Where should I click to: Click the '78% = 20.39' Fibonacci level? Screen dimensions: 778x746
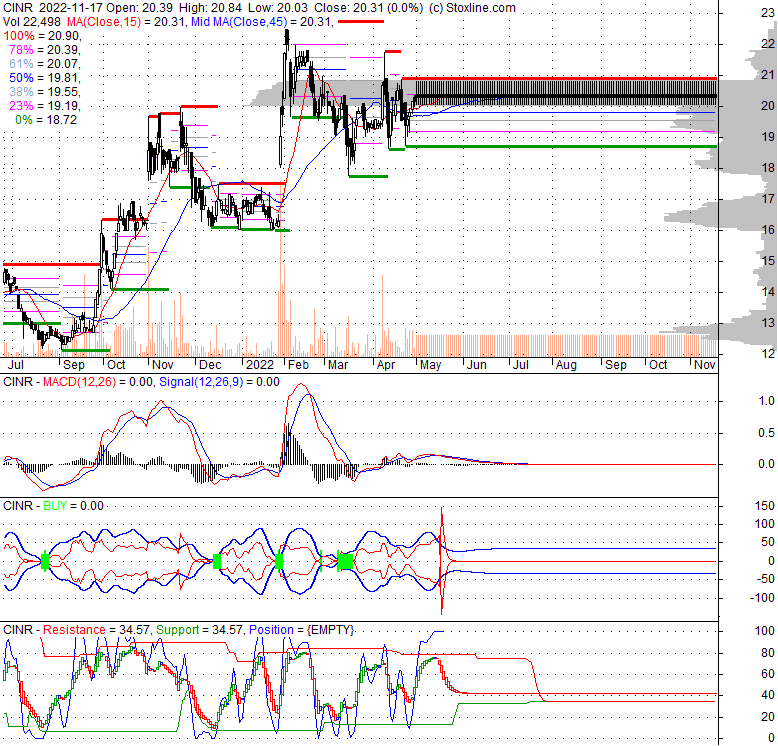click(45, 50)
